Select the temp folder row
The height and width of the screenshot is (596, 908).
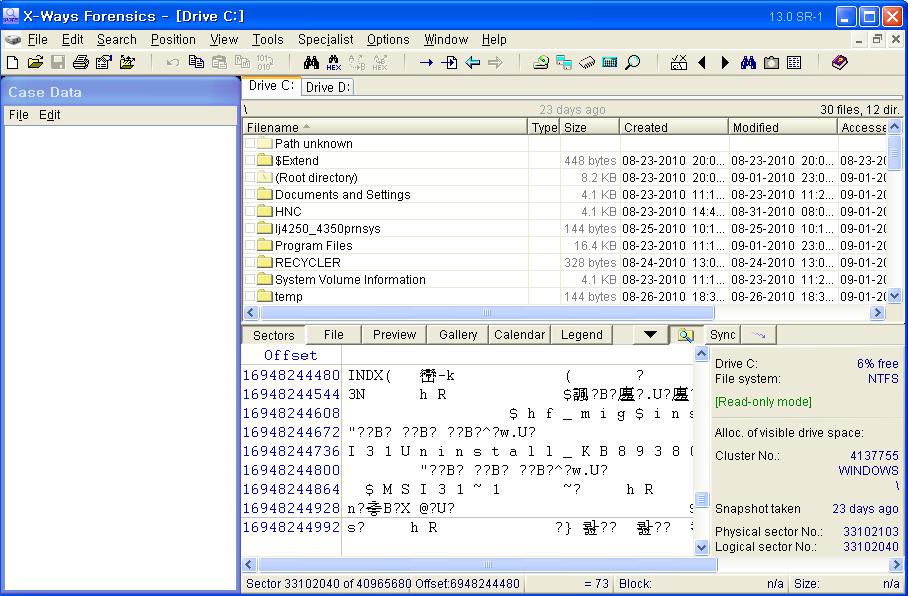point(565,297)
